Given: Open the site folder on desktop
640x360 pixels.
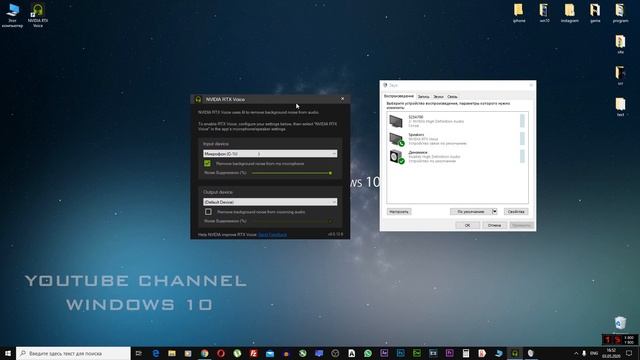Looking at the screenshot, I should tap(620, 44).
